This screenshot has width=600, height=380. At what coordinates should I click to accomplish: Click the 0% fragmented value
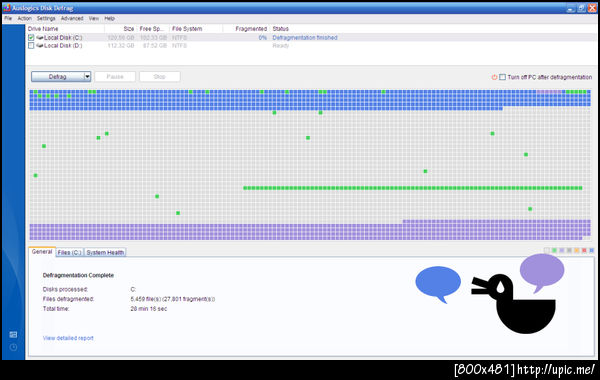tap(262, 38)
